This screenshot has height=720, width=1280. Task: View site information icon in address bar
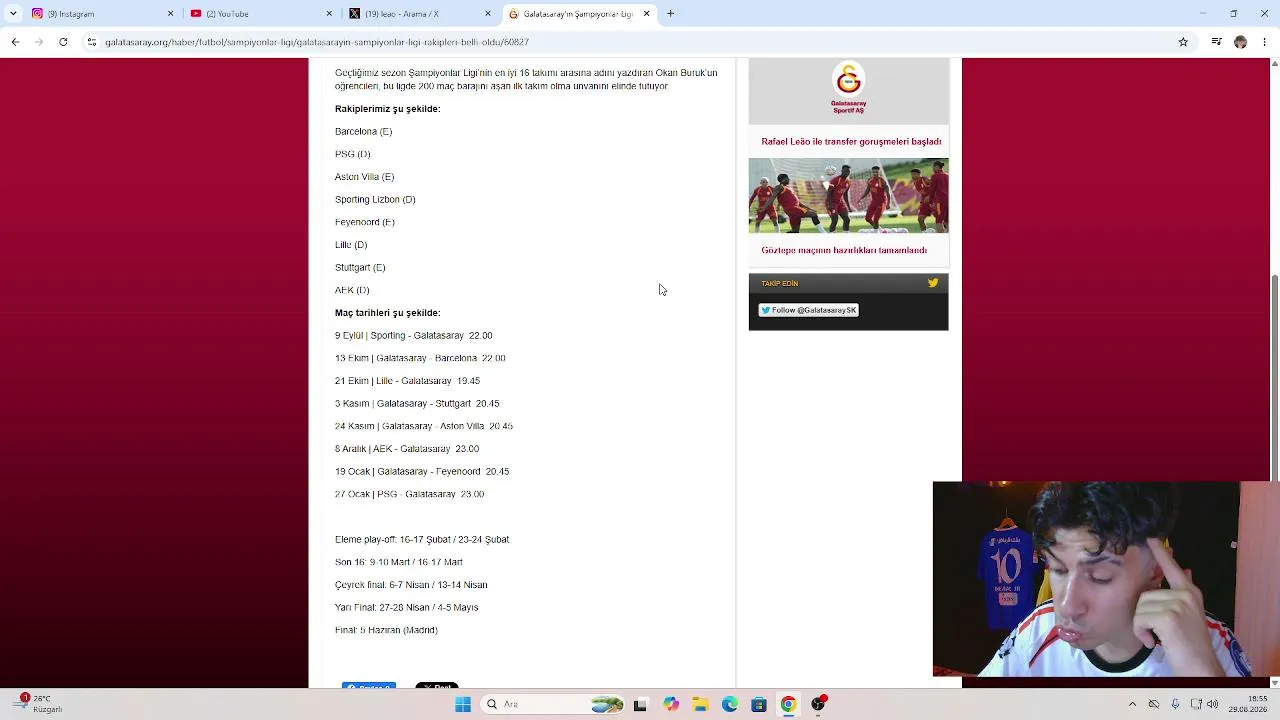(x=92, y=42)
